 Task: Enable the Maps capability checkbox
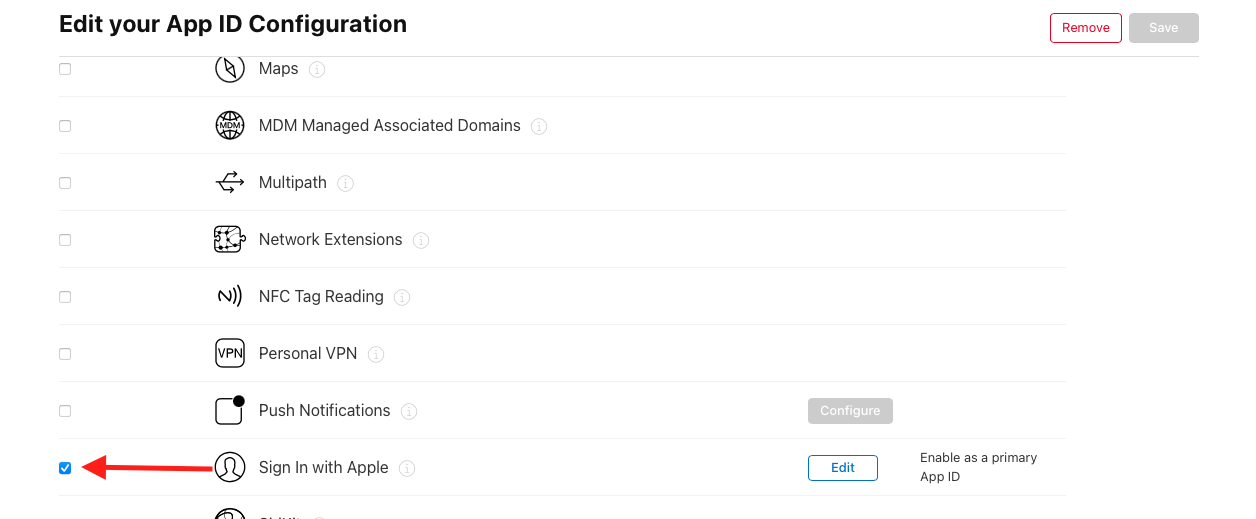click(65, 69)
